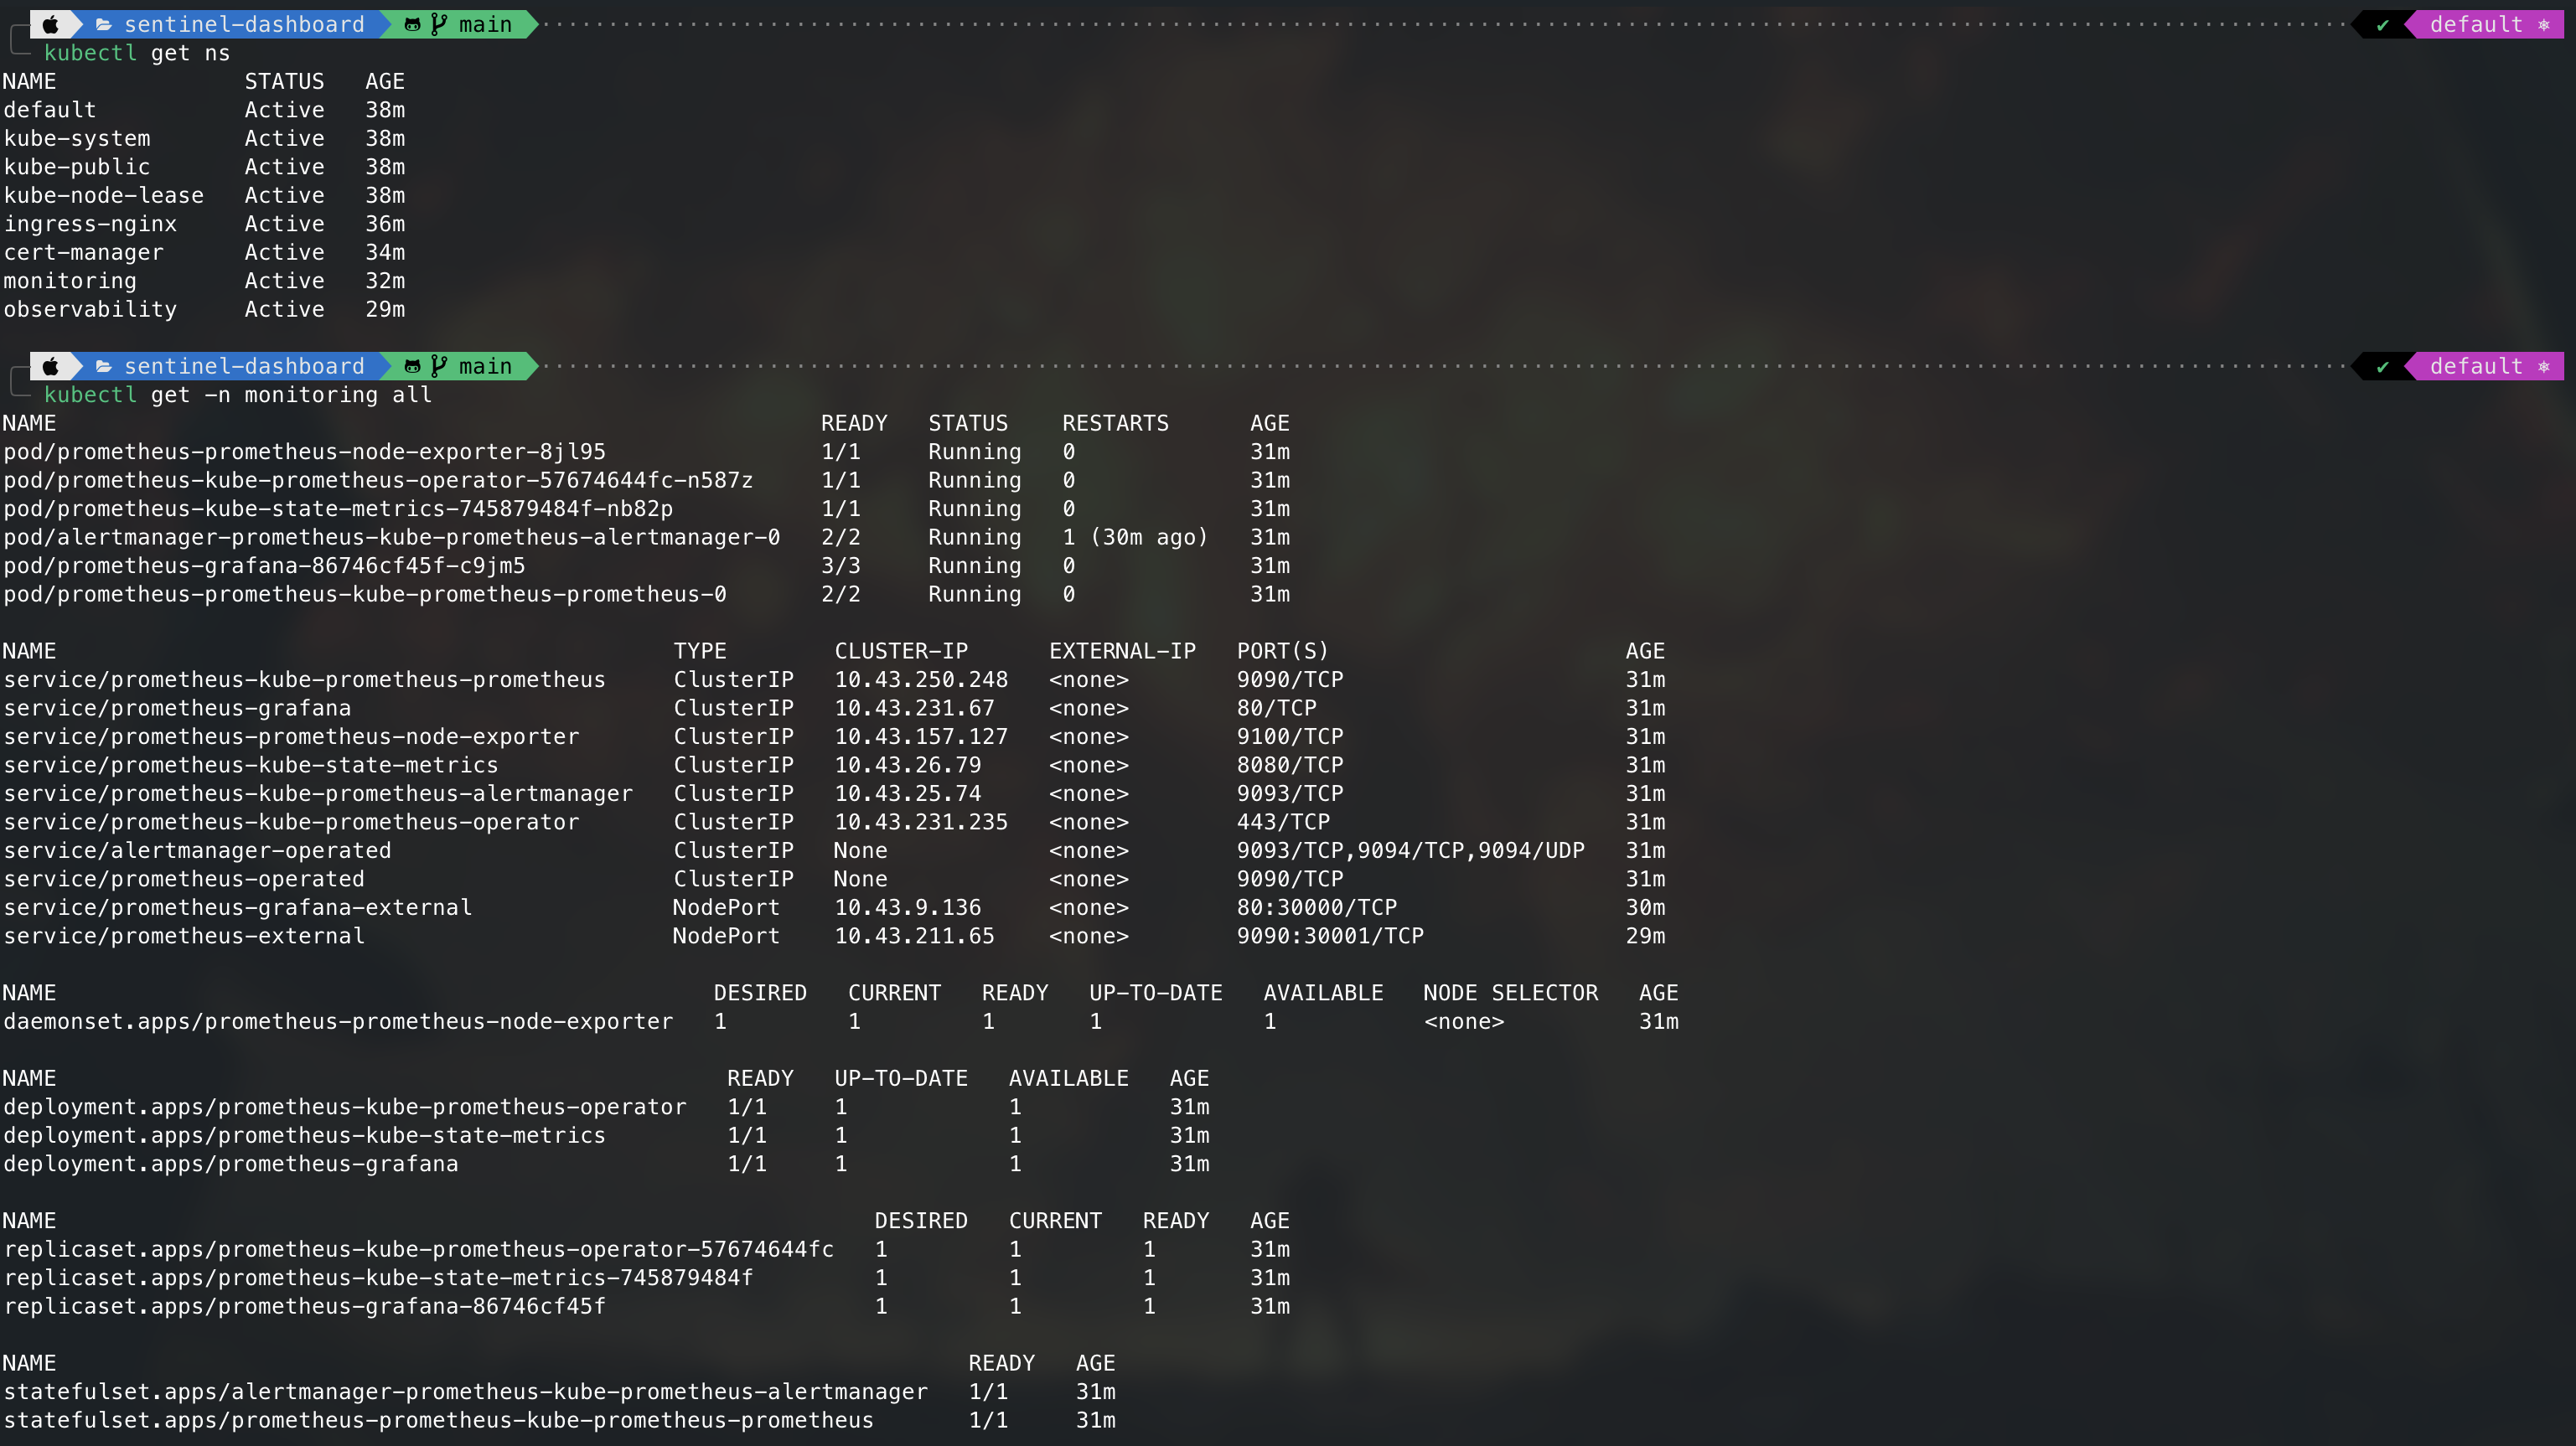Click the service/prometheus-grafana-external name
Viewport: 2576px width, 1446px height.
(237, 908)
